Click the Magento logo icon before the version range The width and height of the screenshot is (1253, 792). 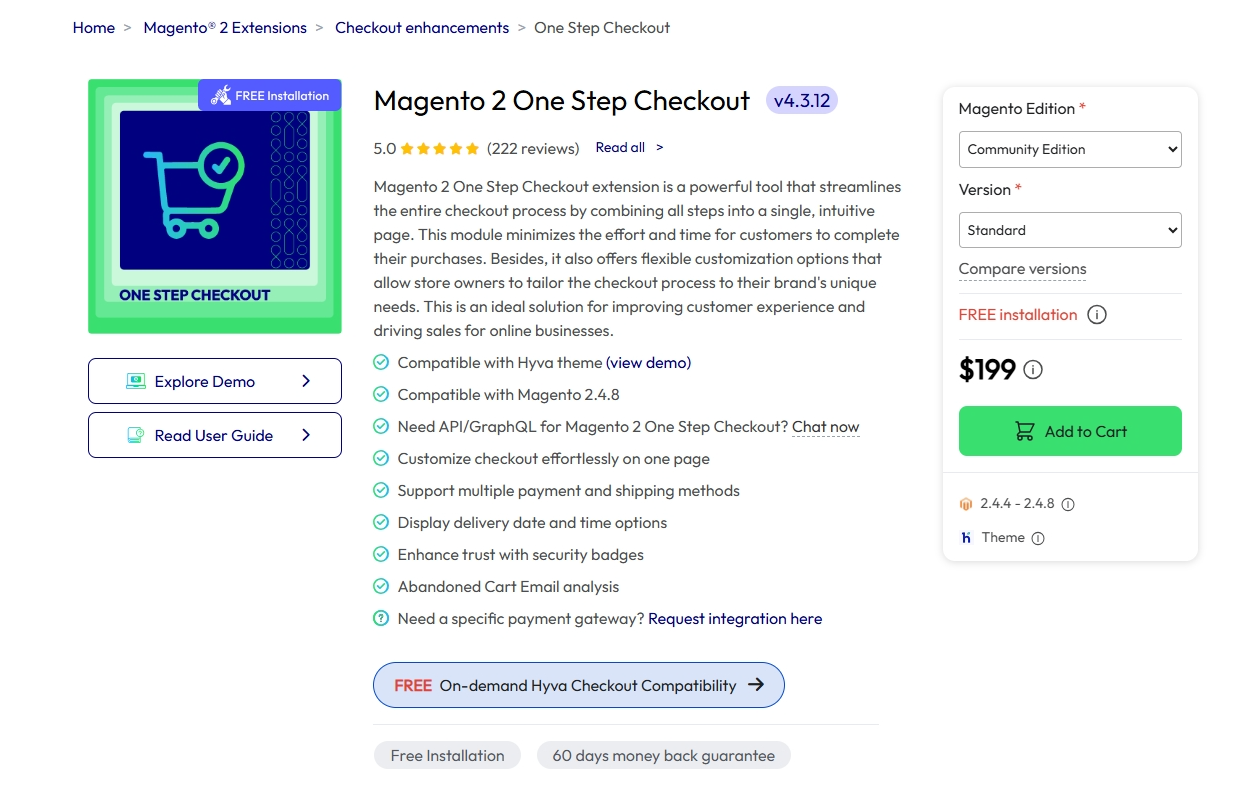pyautogui.click(x=965, y=504)
